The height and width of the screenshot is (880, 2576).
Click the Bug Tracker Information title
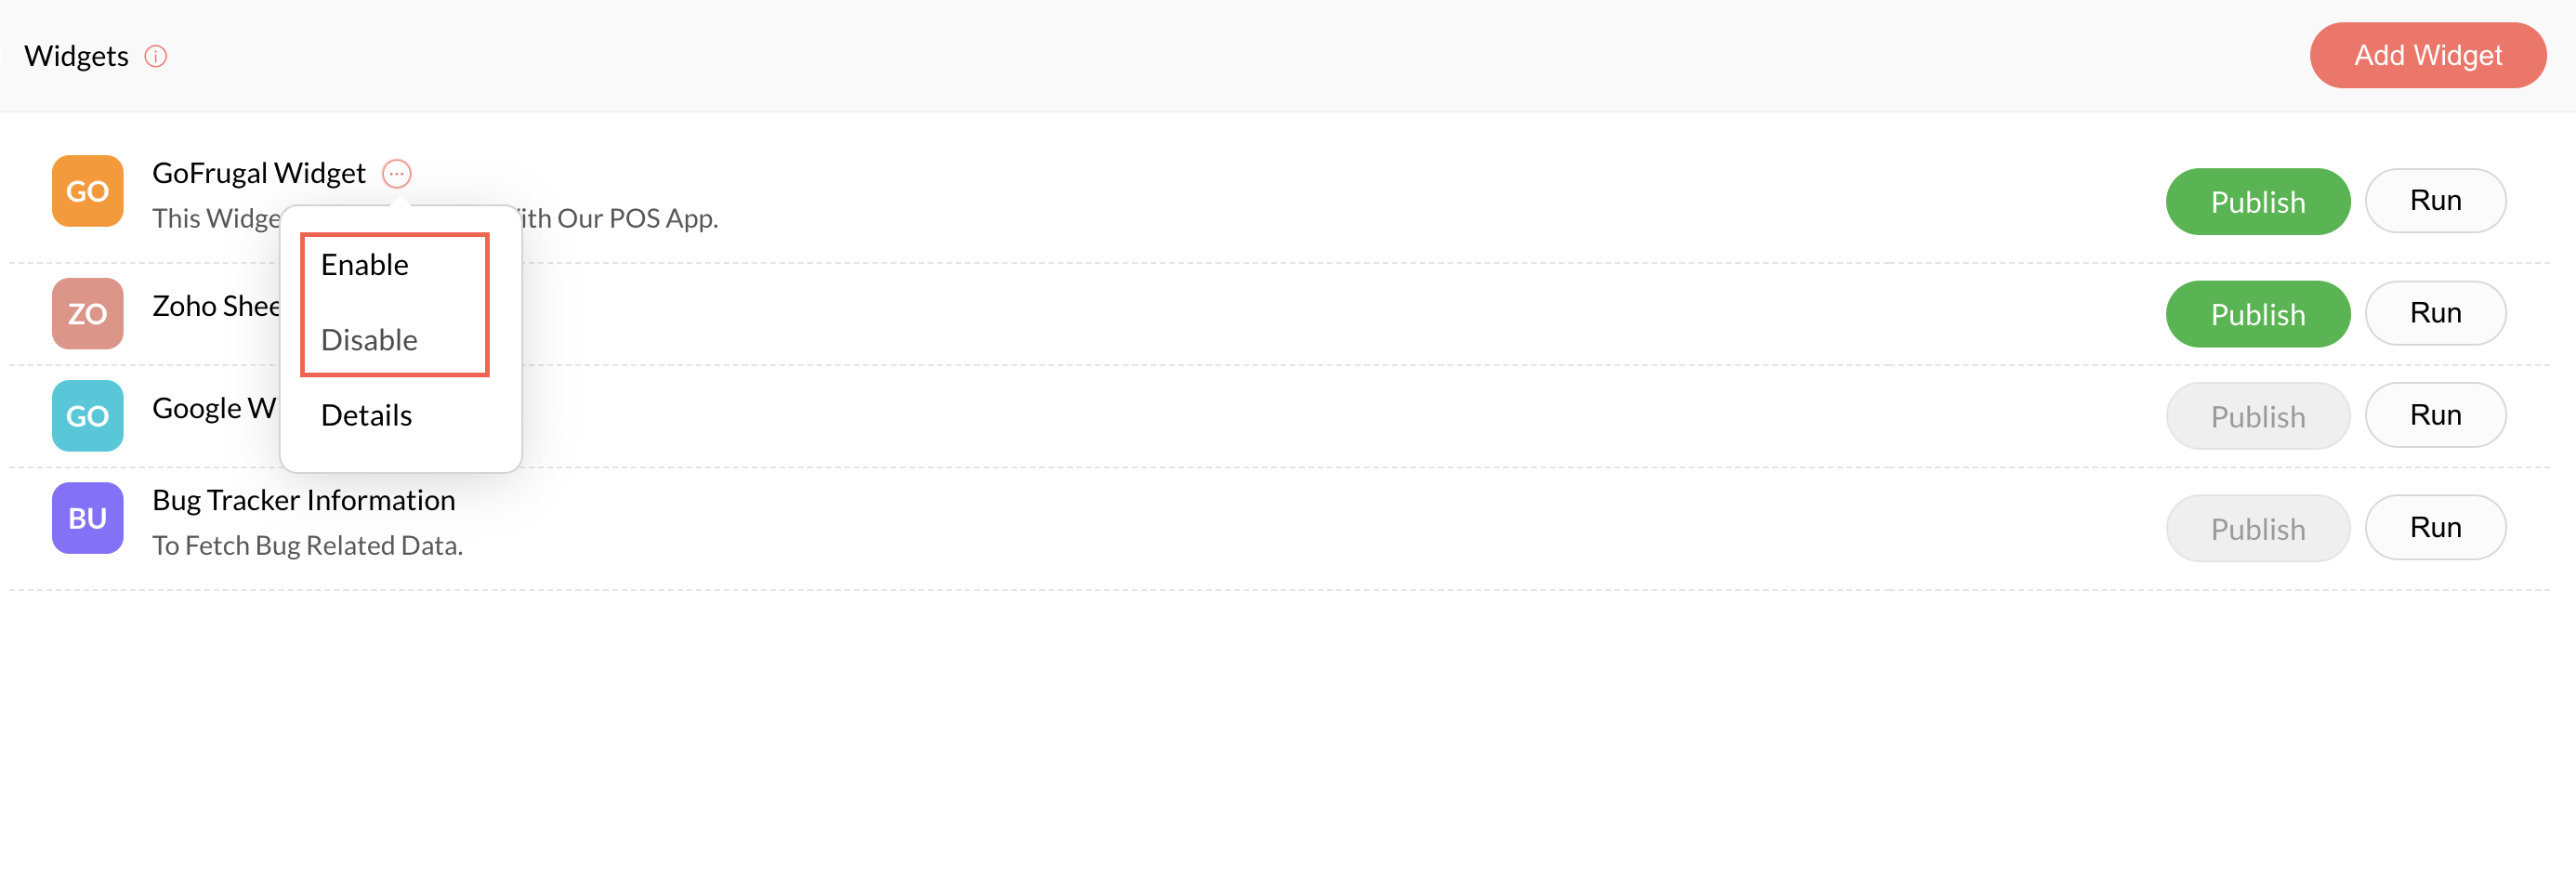303,500
